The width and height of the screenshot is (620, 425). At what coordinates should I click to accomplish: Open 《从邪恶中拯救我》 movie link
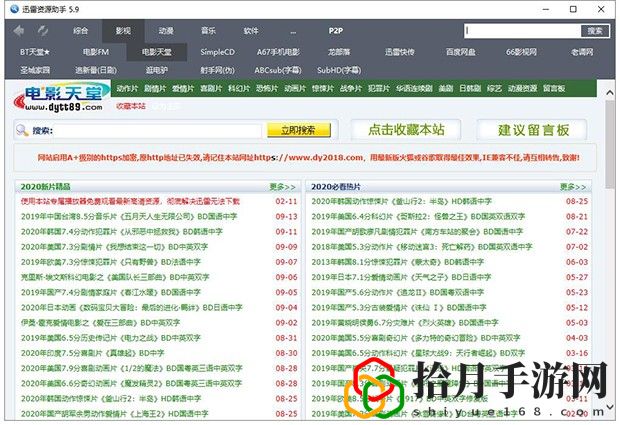click(x=122, y=232)
